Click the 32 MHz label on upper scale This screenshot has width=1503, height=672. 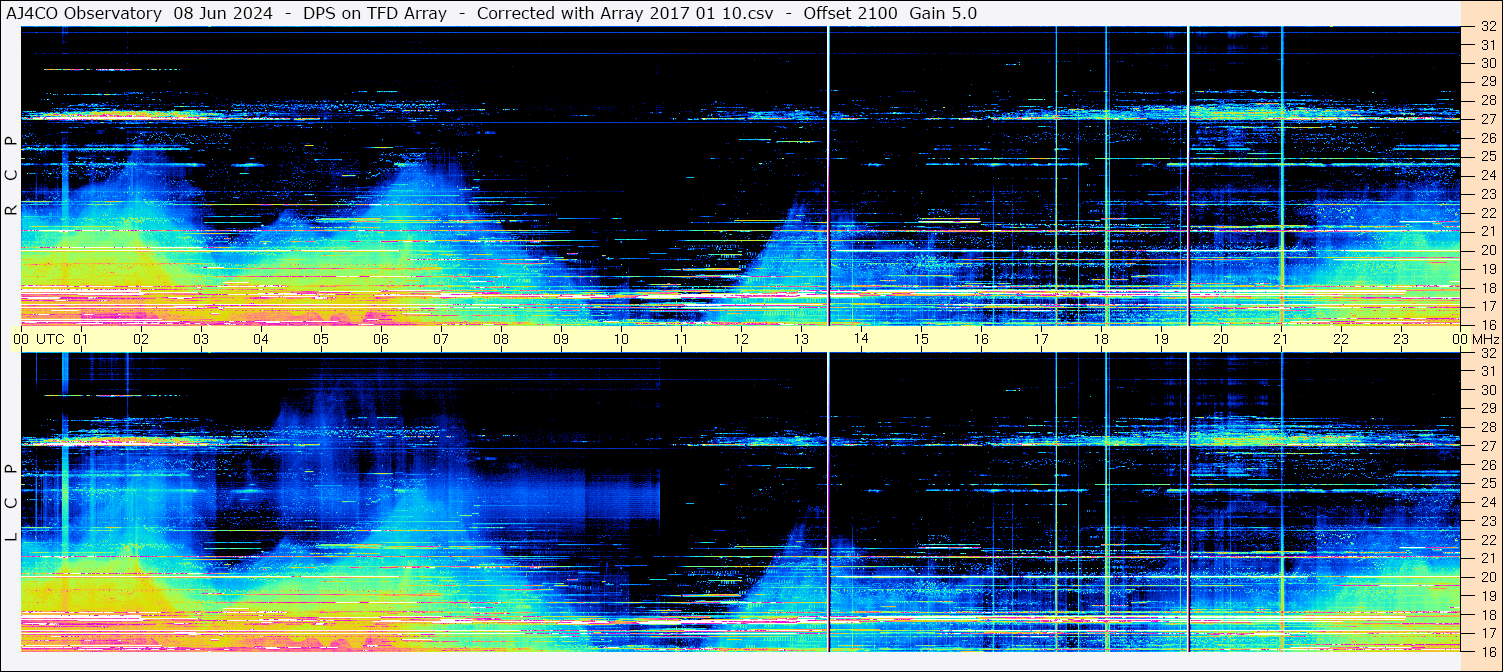pyautogui.click(x=1488, y=27)
